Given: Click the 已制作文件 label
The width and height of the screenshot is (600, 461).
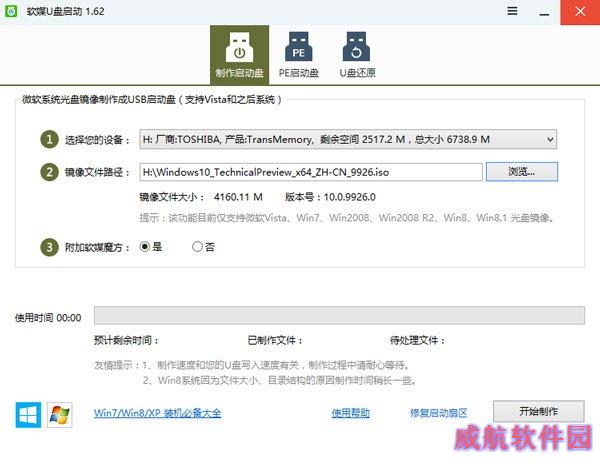Looking at the screenshot, I should coord(275,340).
